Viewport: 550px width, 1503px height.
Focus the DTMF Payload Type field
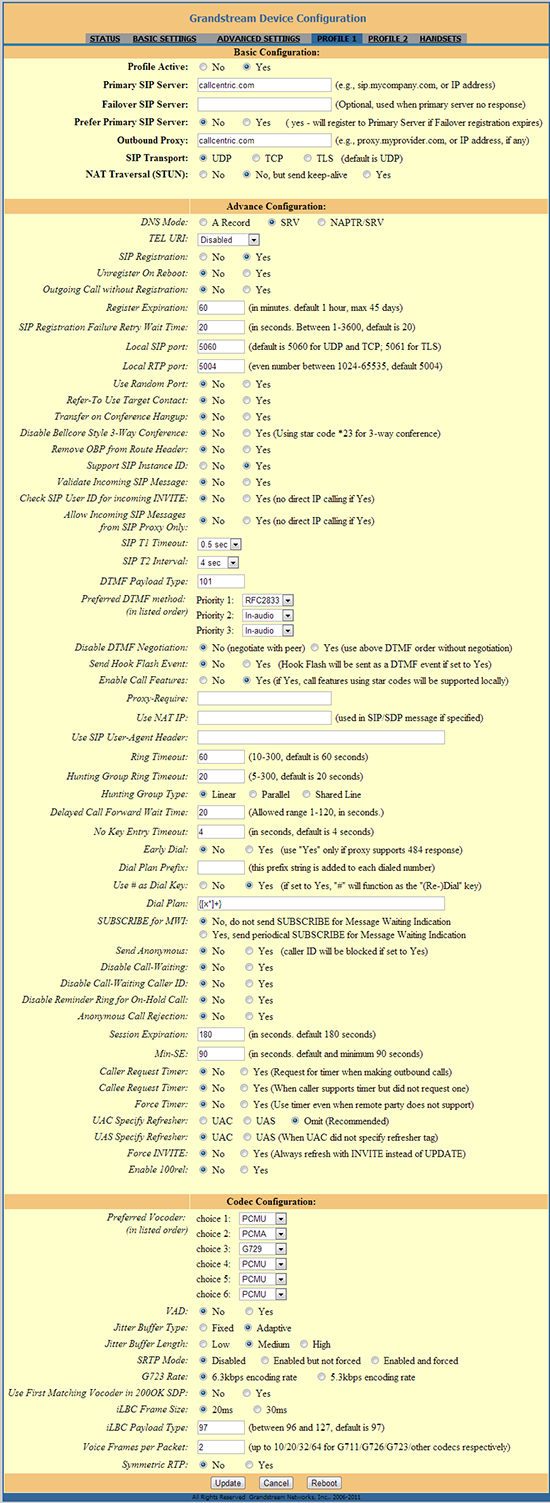click(221, 581)
